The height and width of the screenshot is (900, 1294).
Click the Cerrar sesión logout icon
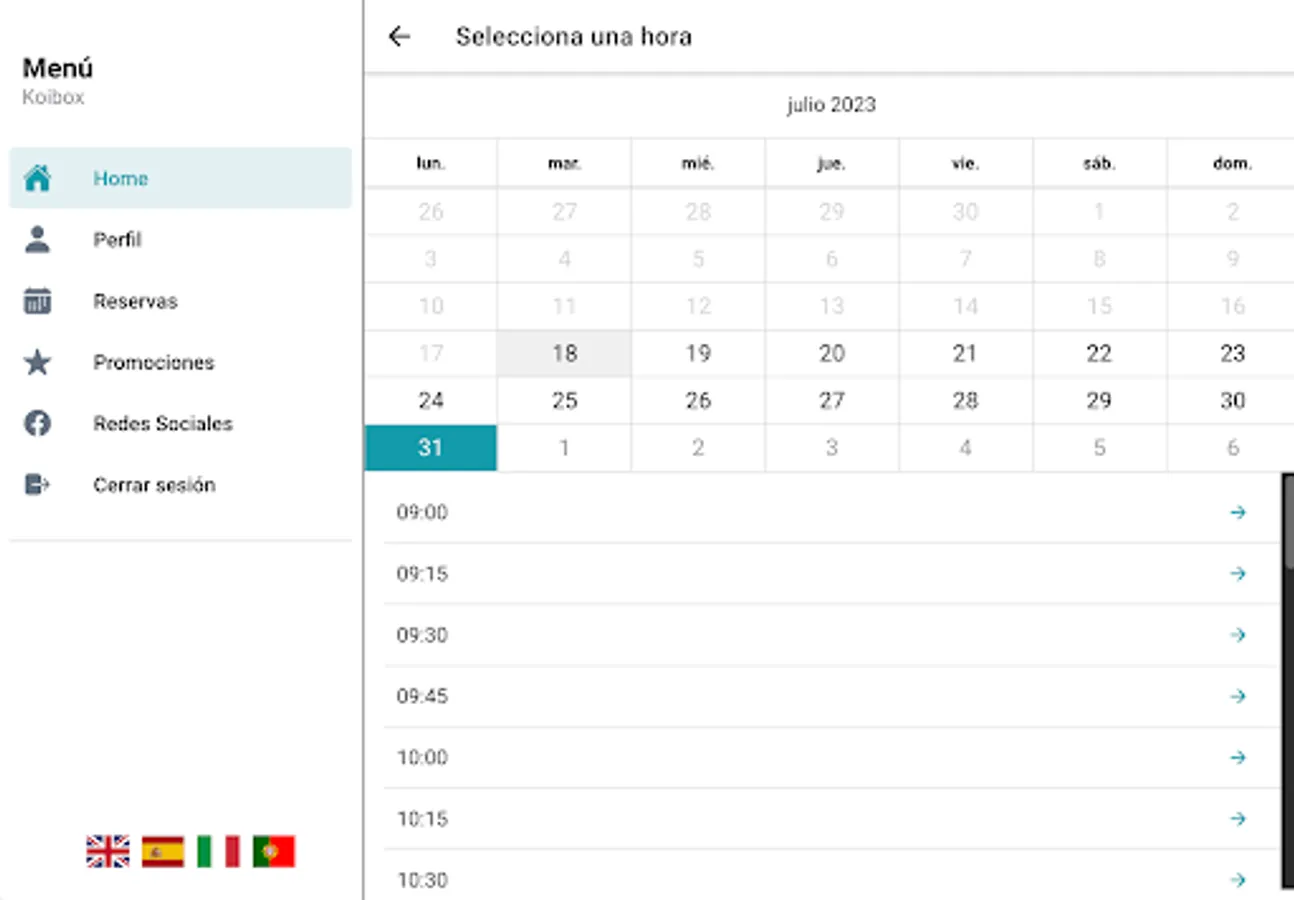pos(37,485)
